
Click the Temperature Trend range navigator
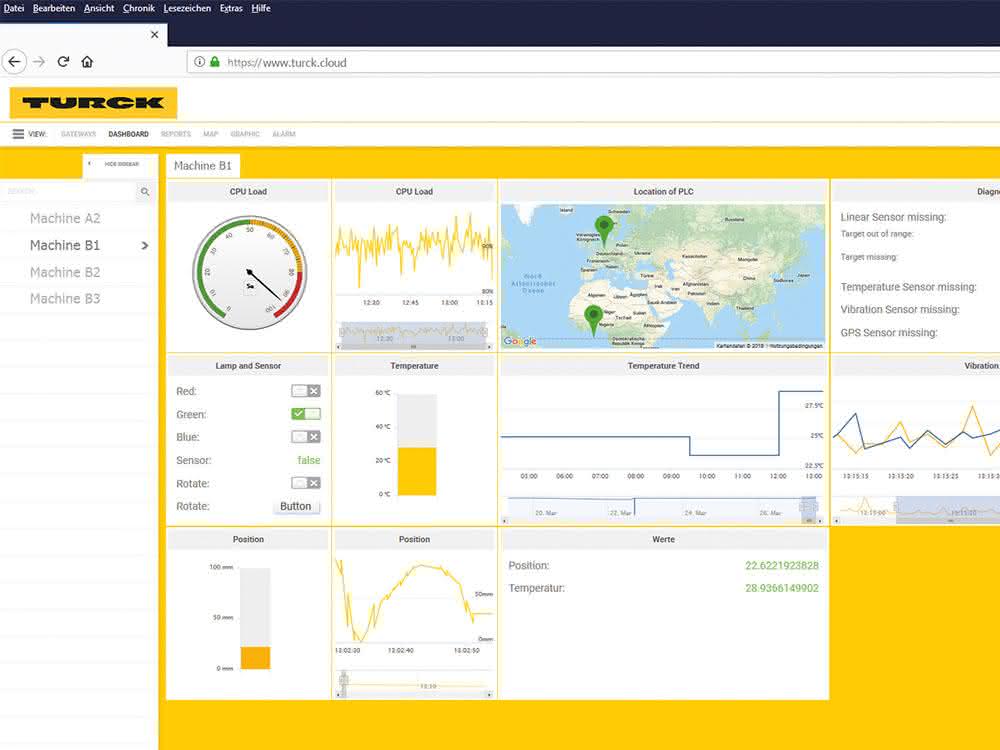pyautogui.click(x=663, y=510)
